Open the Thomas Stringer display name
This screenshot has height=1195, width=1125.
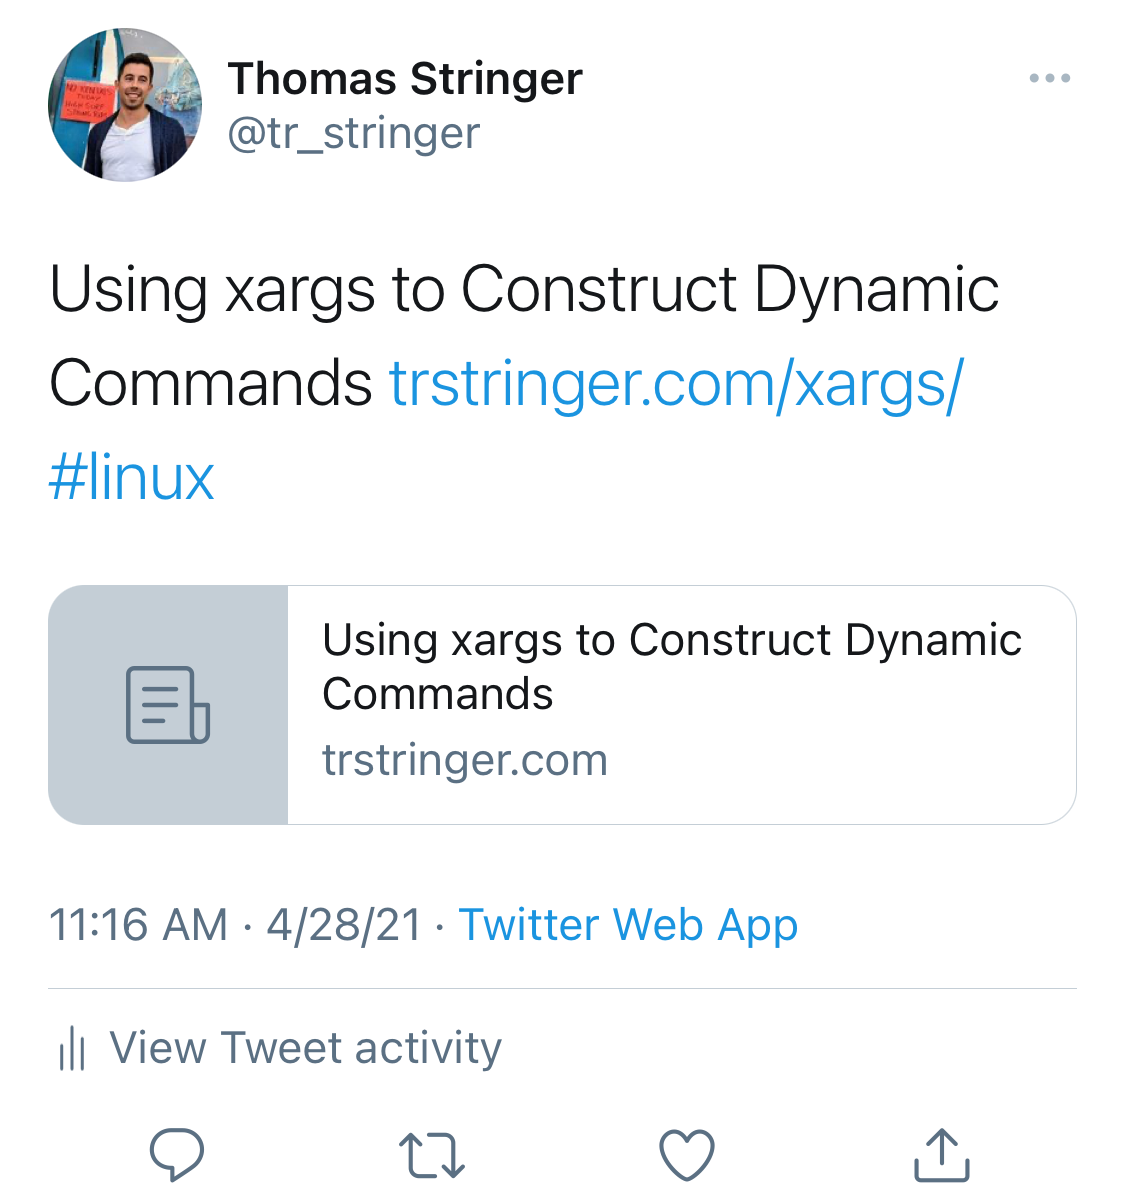click(405, 78)
